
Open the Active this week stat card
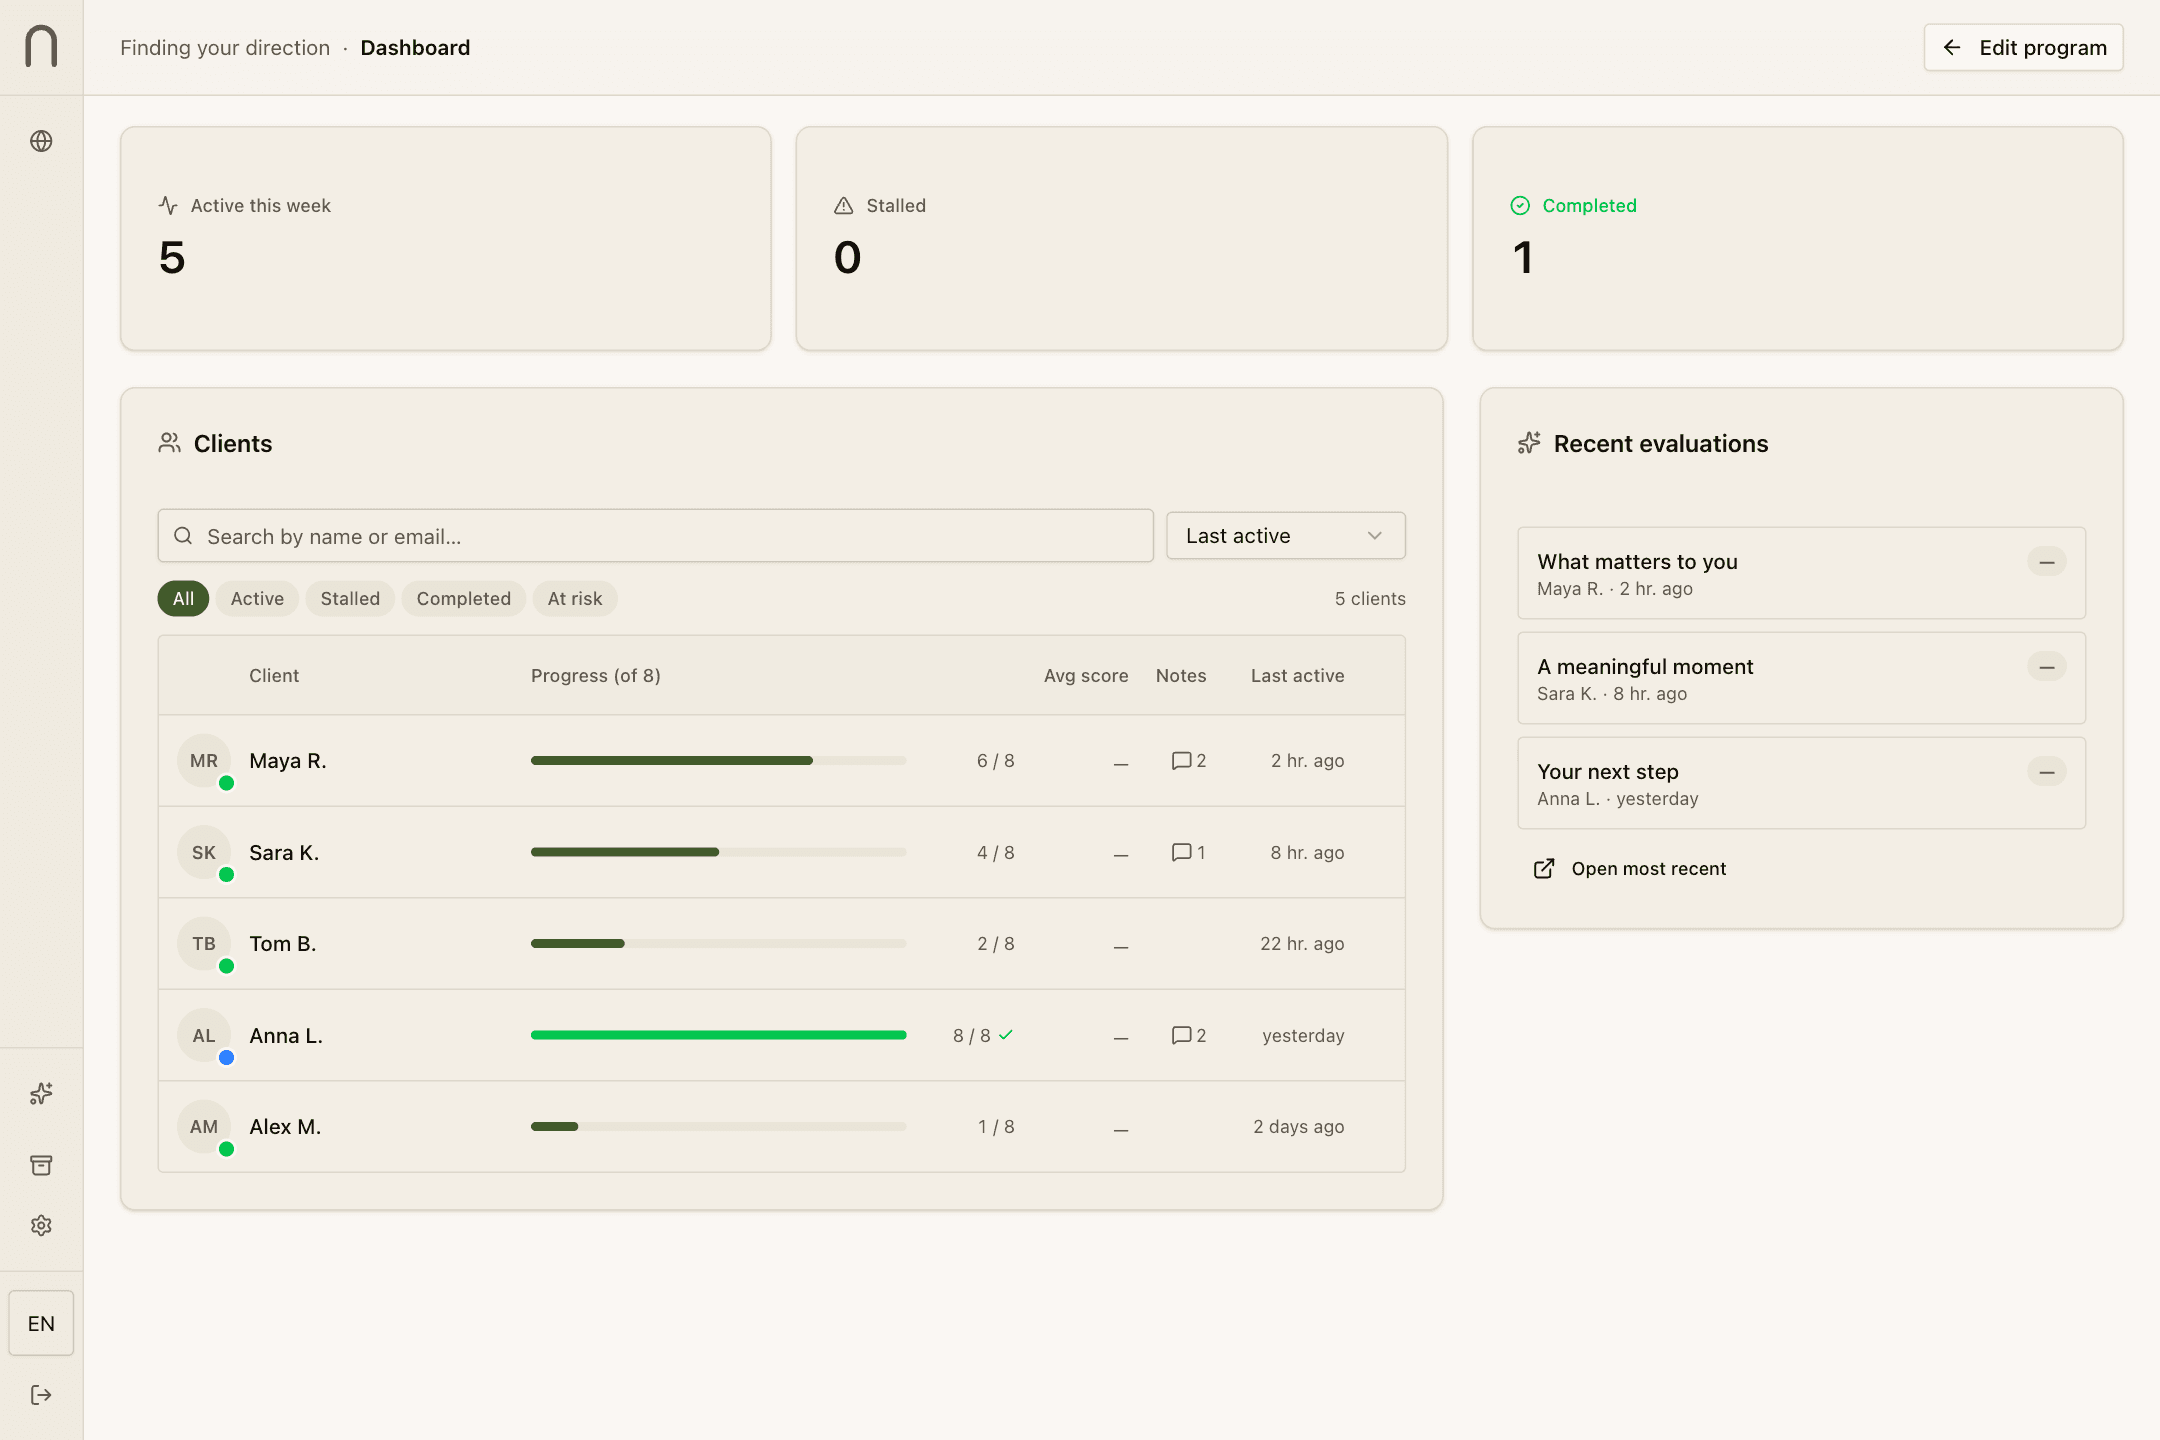tap(446, 238)
